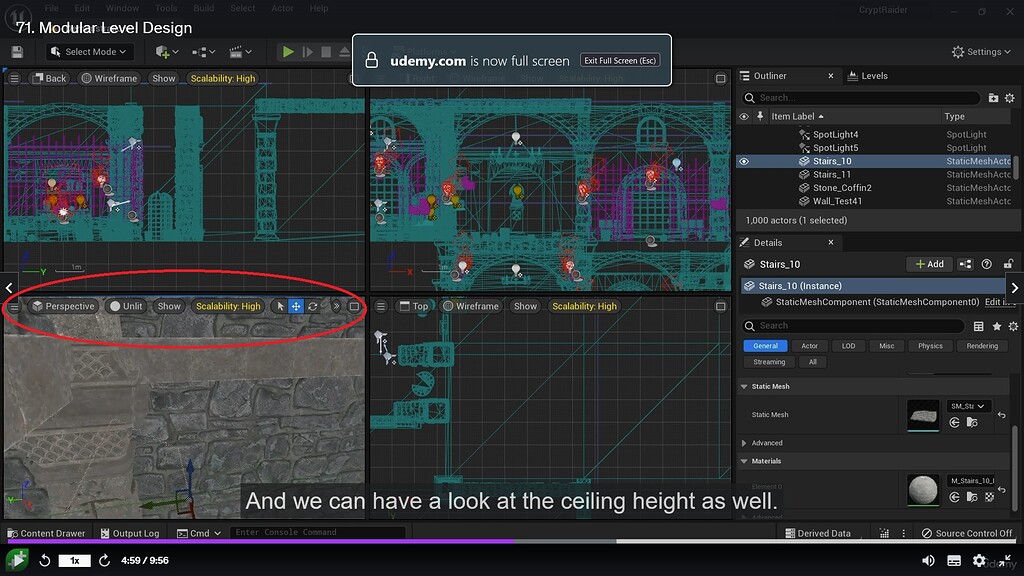Select the Rotate tool in the perspective viewport toolbar
Screen dimensions: 1024x576
tap(313, 306)
